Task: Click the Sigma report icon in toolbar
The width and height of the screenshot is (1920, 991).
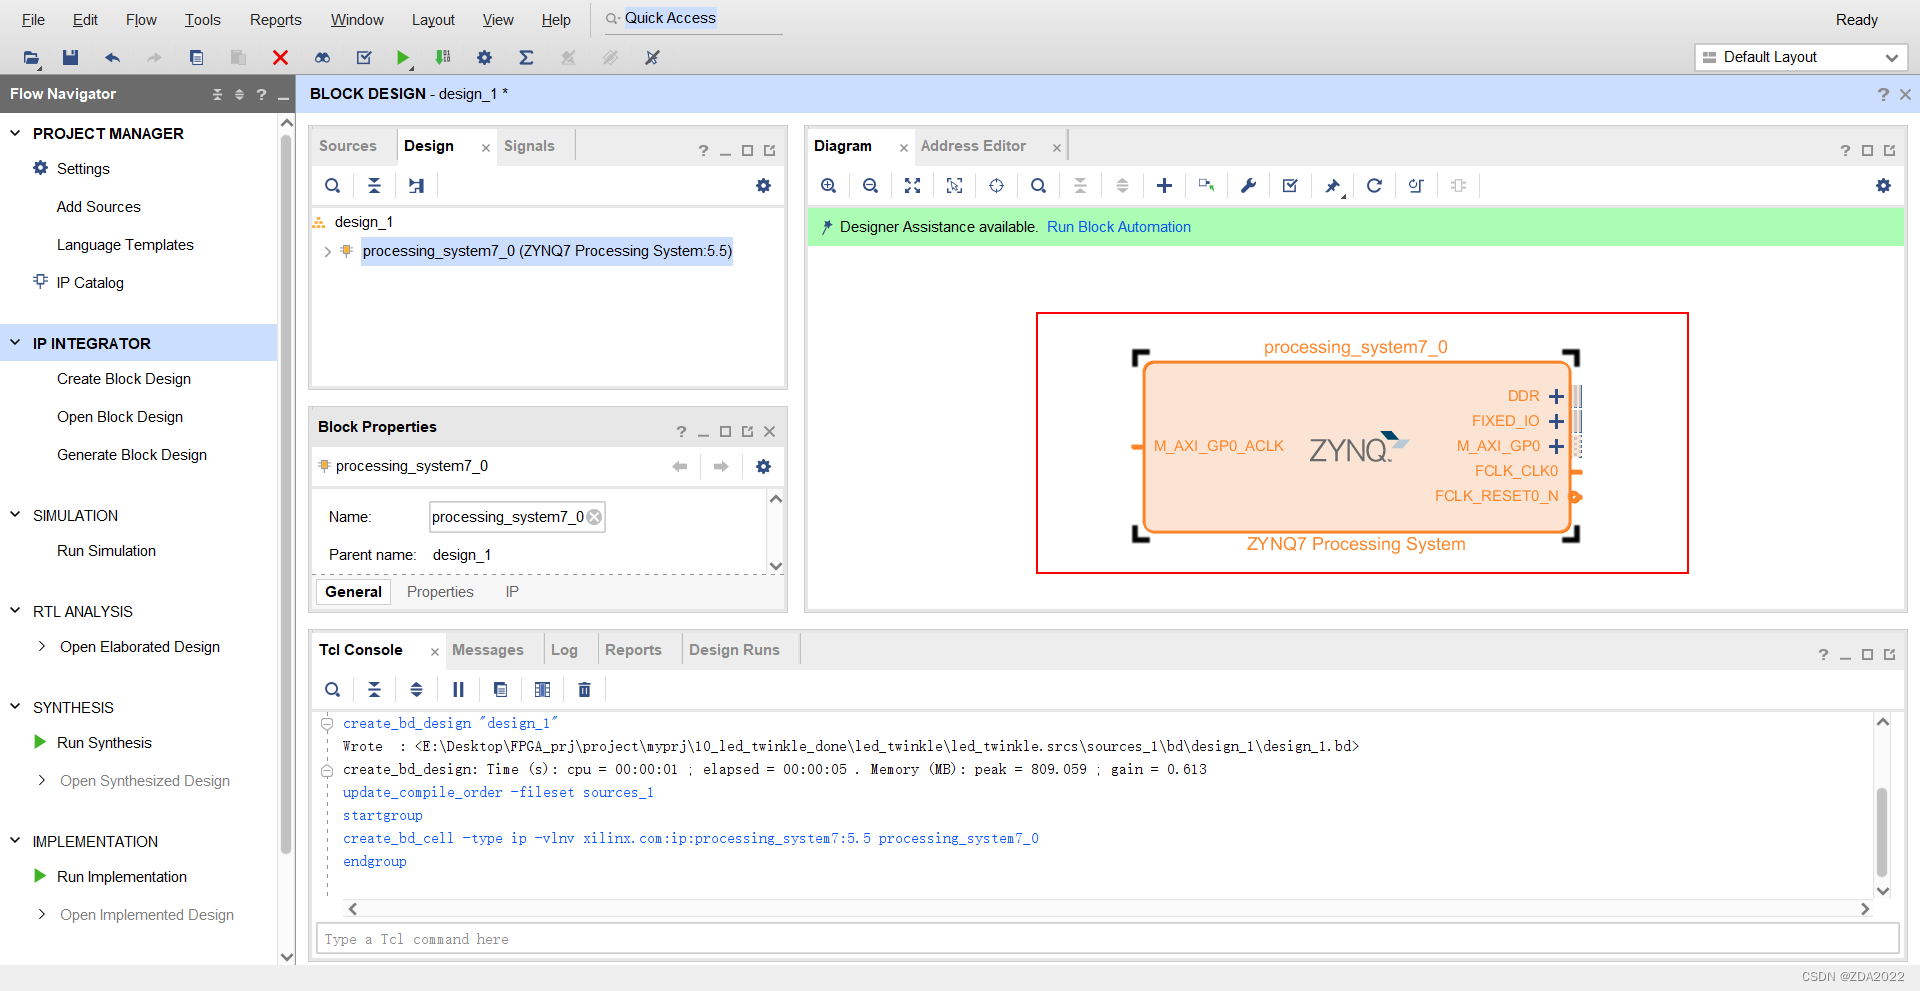Action: [526, 58]
